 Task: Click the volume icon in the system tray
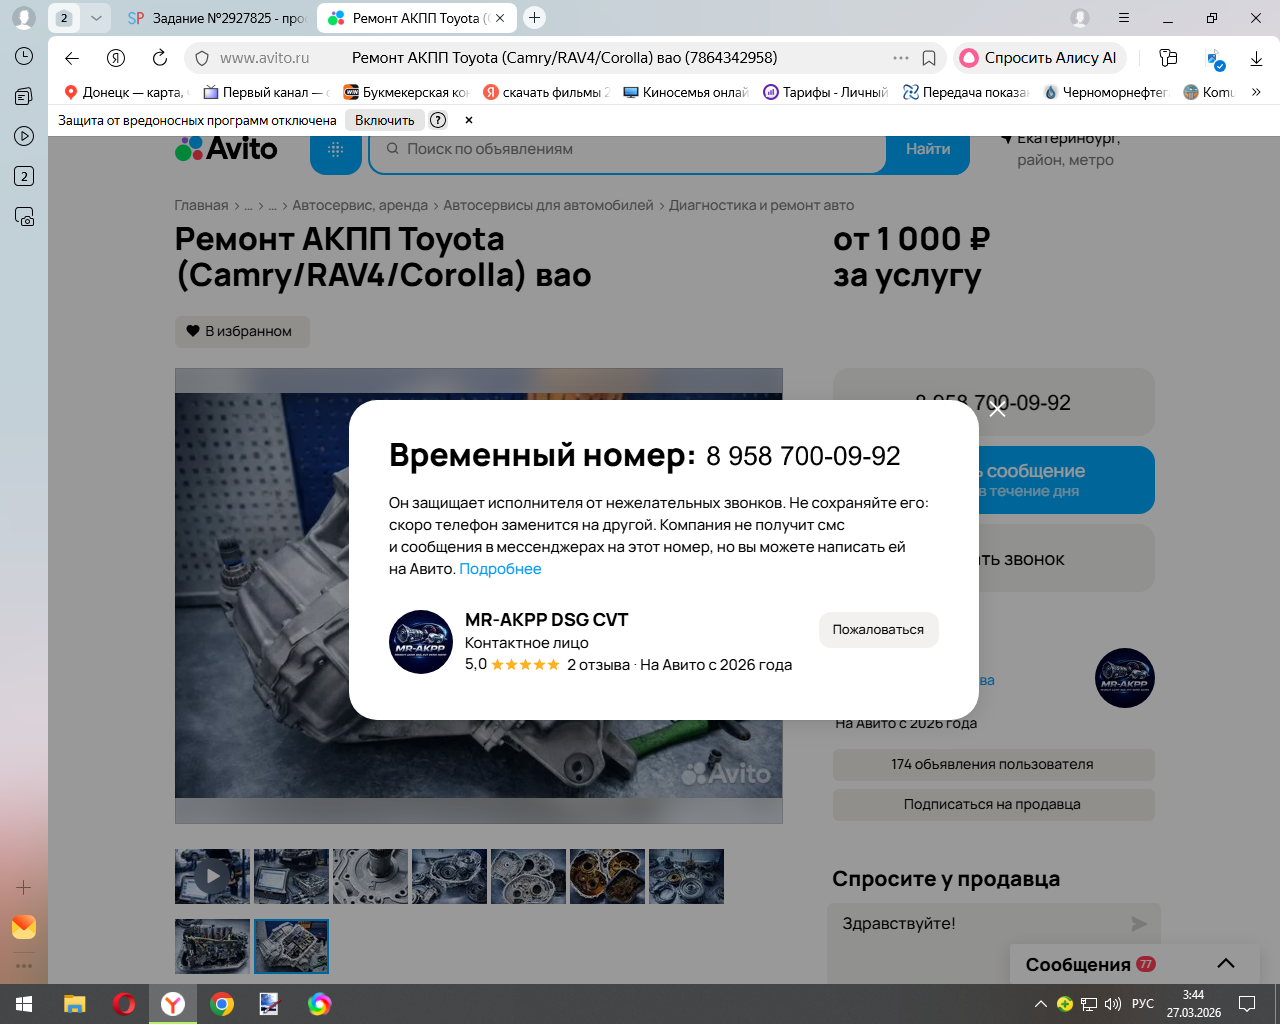pyautogui.click(x=1113, y=1004)
